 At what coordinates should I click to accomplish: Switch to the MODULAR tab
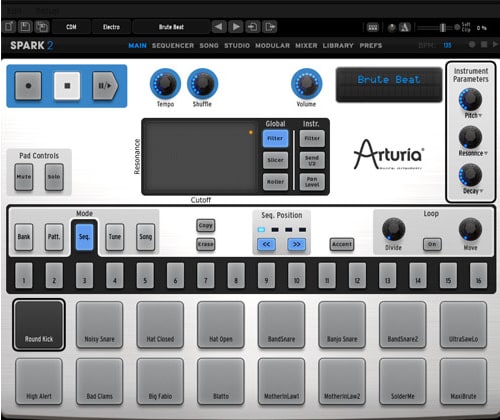pos(272,45)
